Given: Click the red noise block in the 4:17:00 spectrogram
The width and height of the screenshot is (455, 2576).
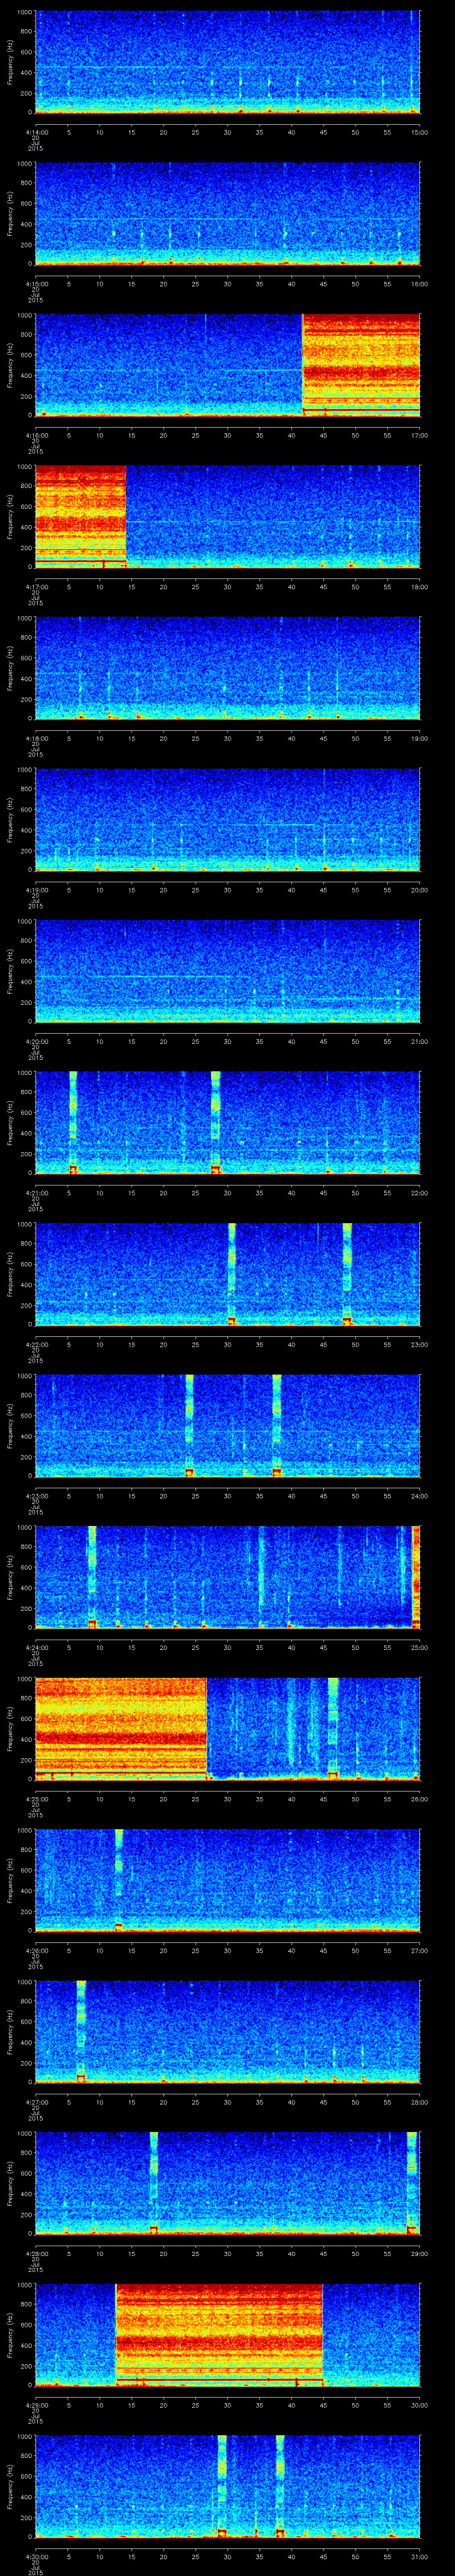Looking at the screenshot, I should (x=80, y=517).
